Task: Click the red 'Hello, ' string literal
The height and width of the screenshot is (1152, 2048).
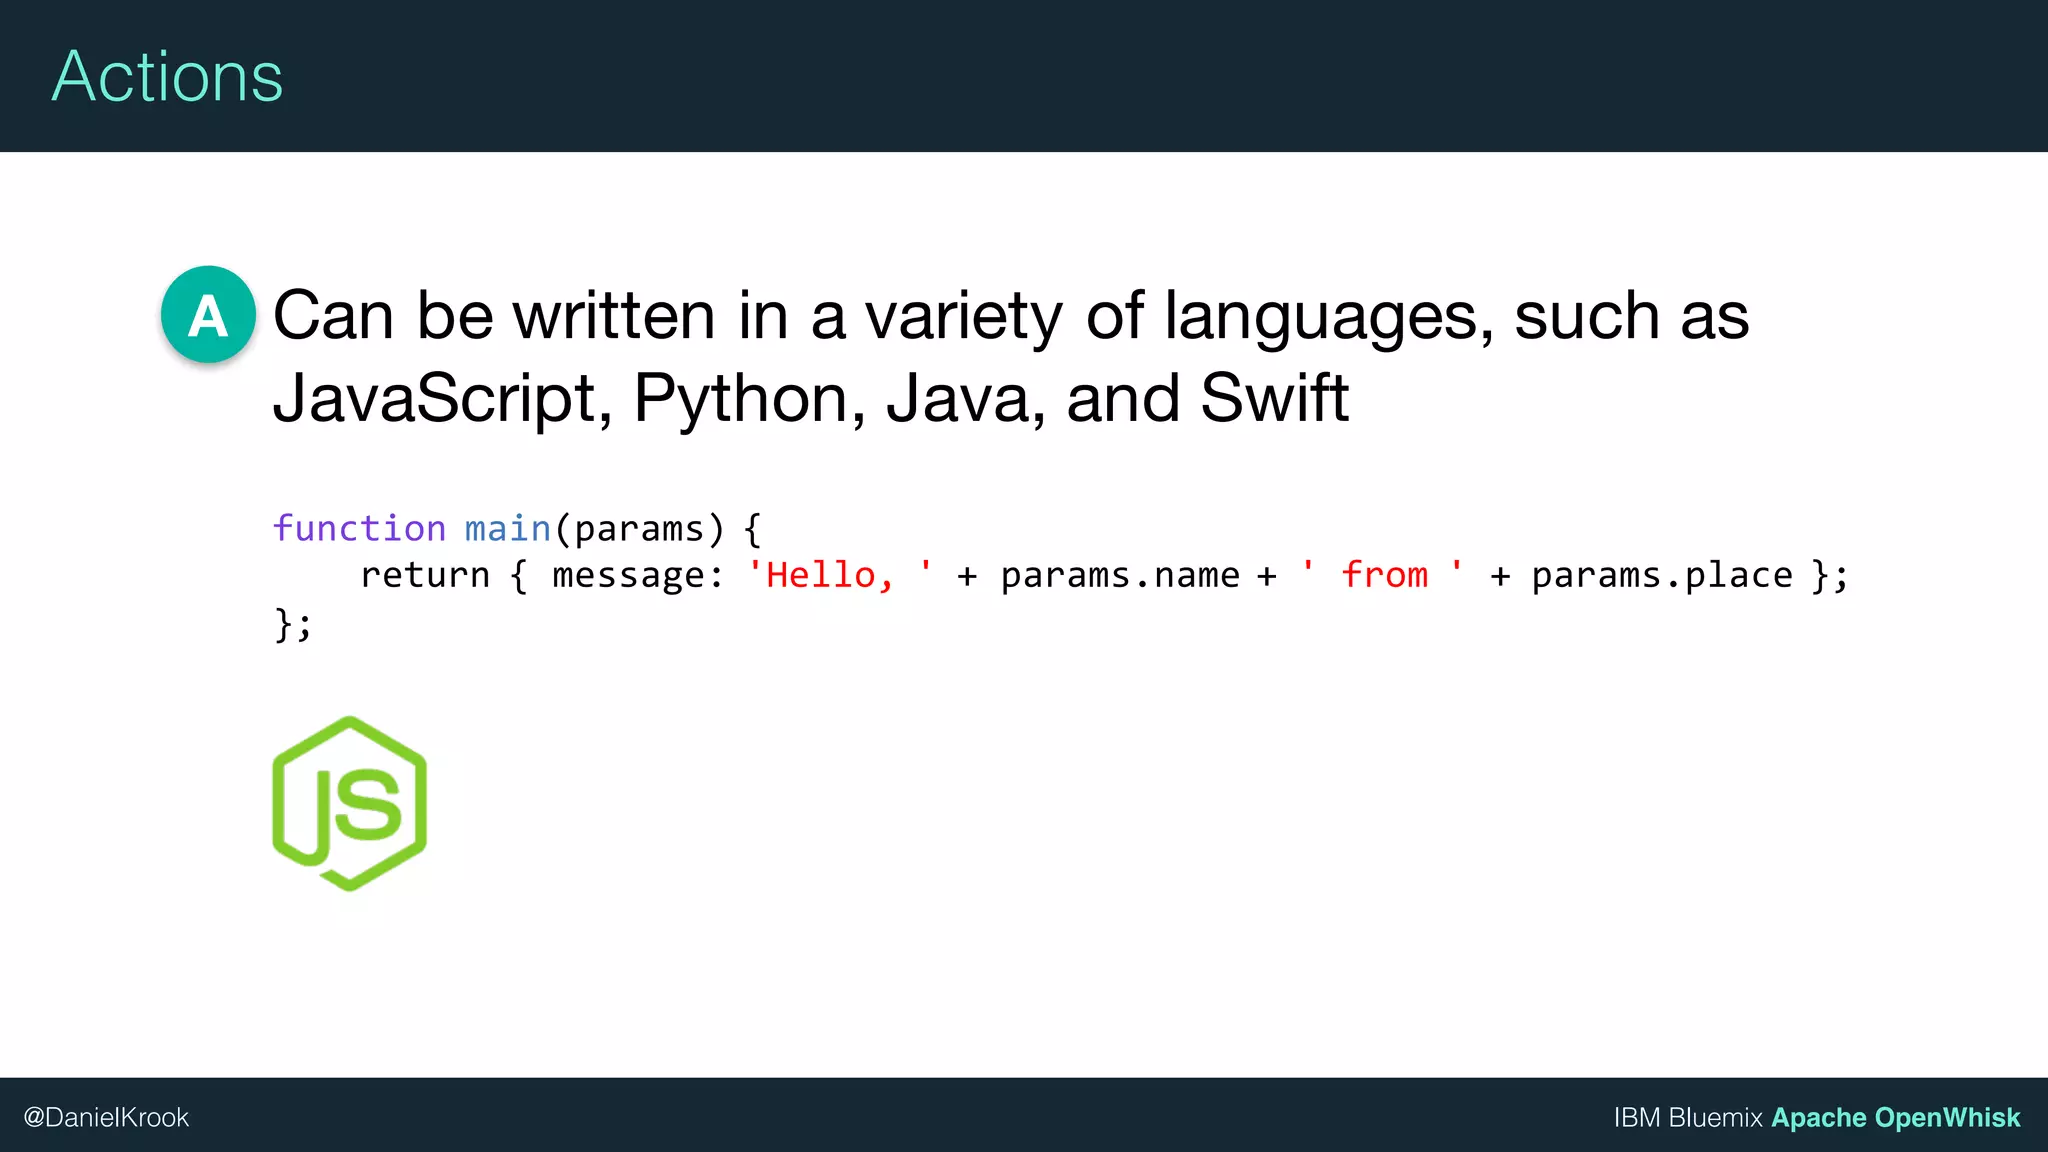Action: 840,575
